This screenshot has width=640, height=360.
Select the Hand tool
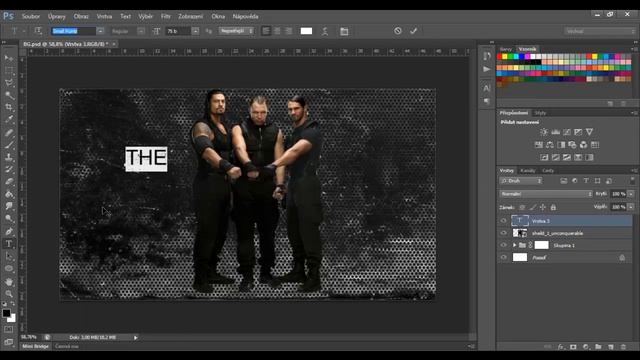point(9,282)
